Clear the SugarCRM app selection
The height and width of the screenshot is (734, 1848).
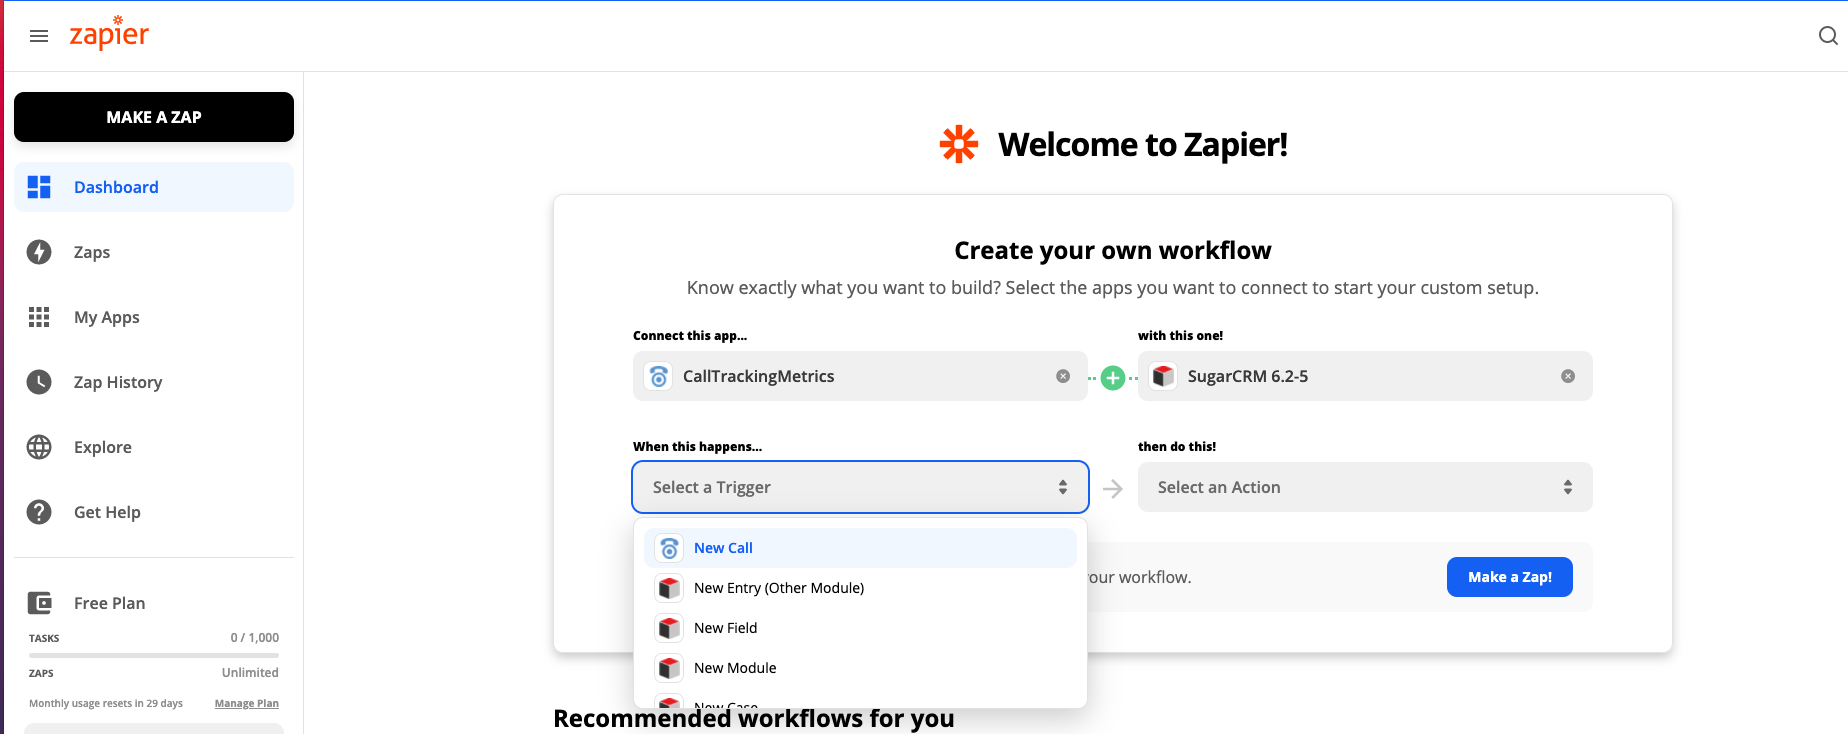pos(1568,376)
